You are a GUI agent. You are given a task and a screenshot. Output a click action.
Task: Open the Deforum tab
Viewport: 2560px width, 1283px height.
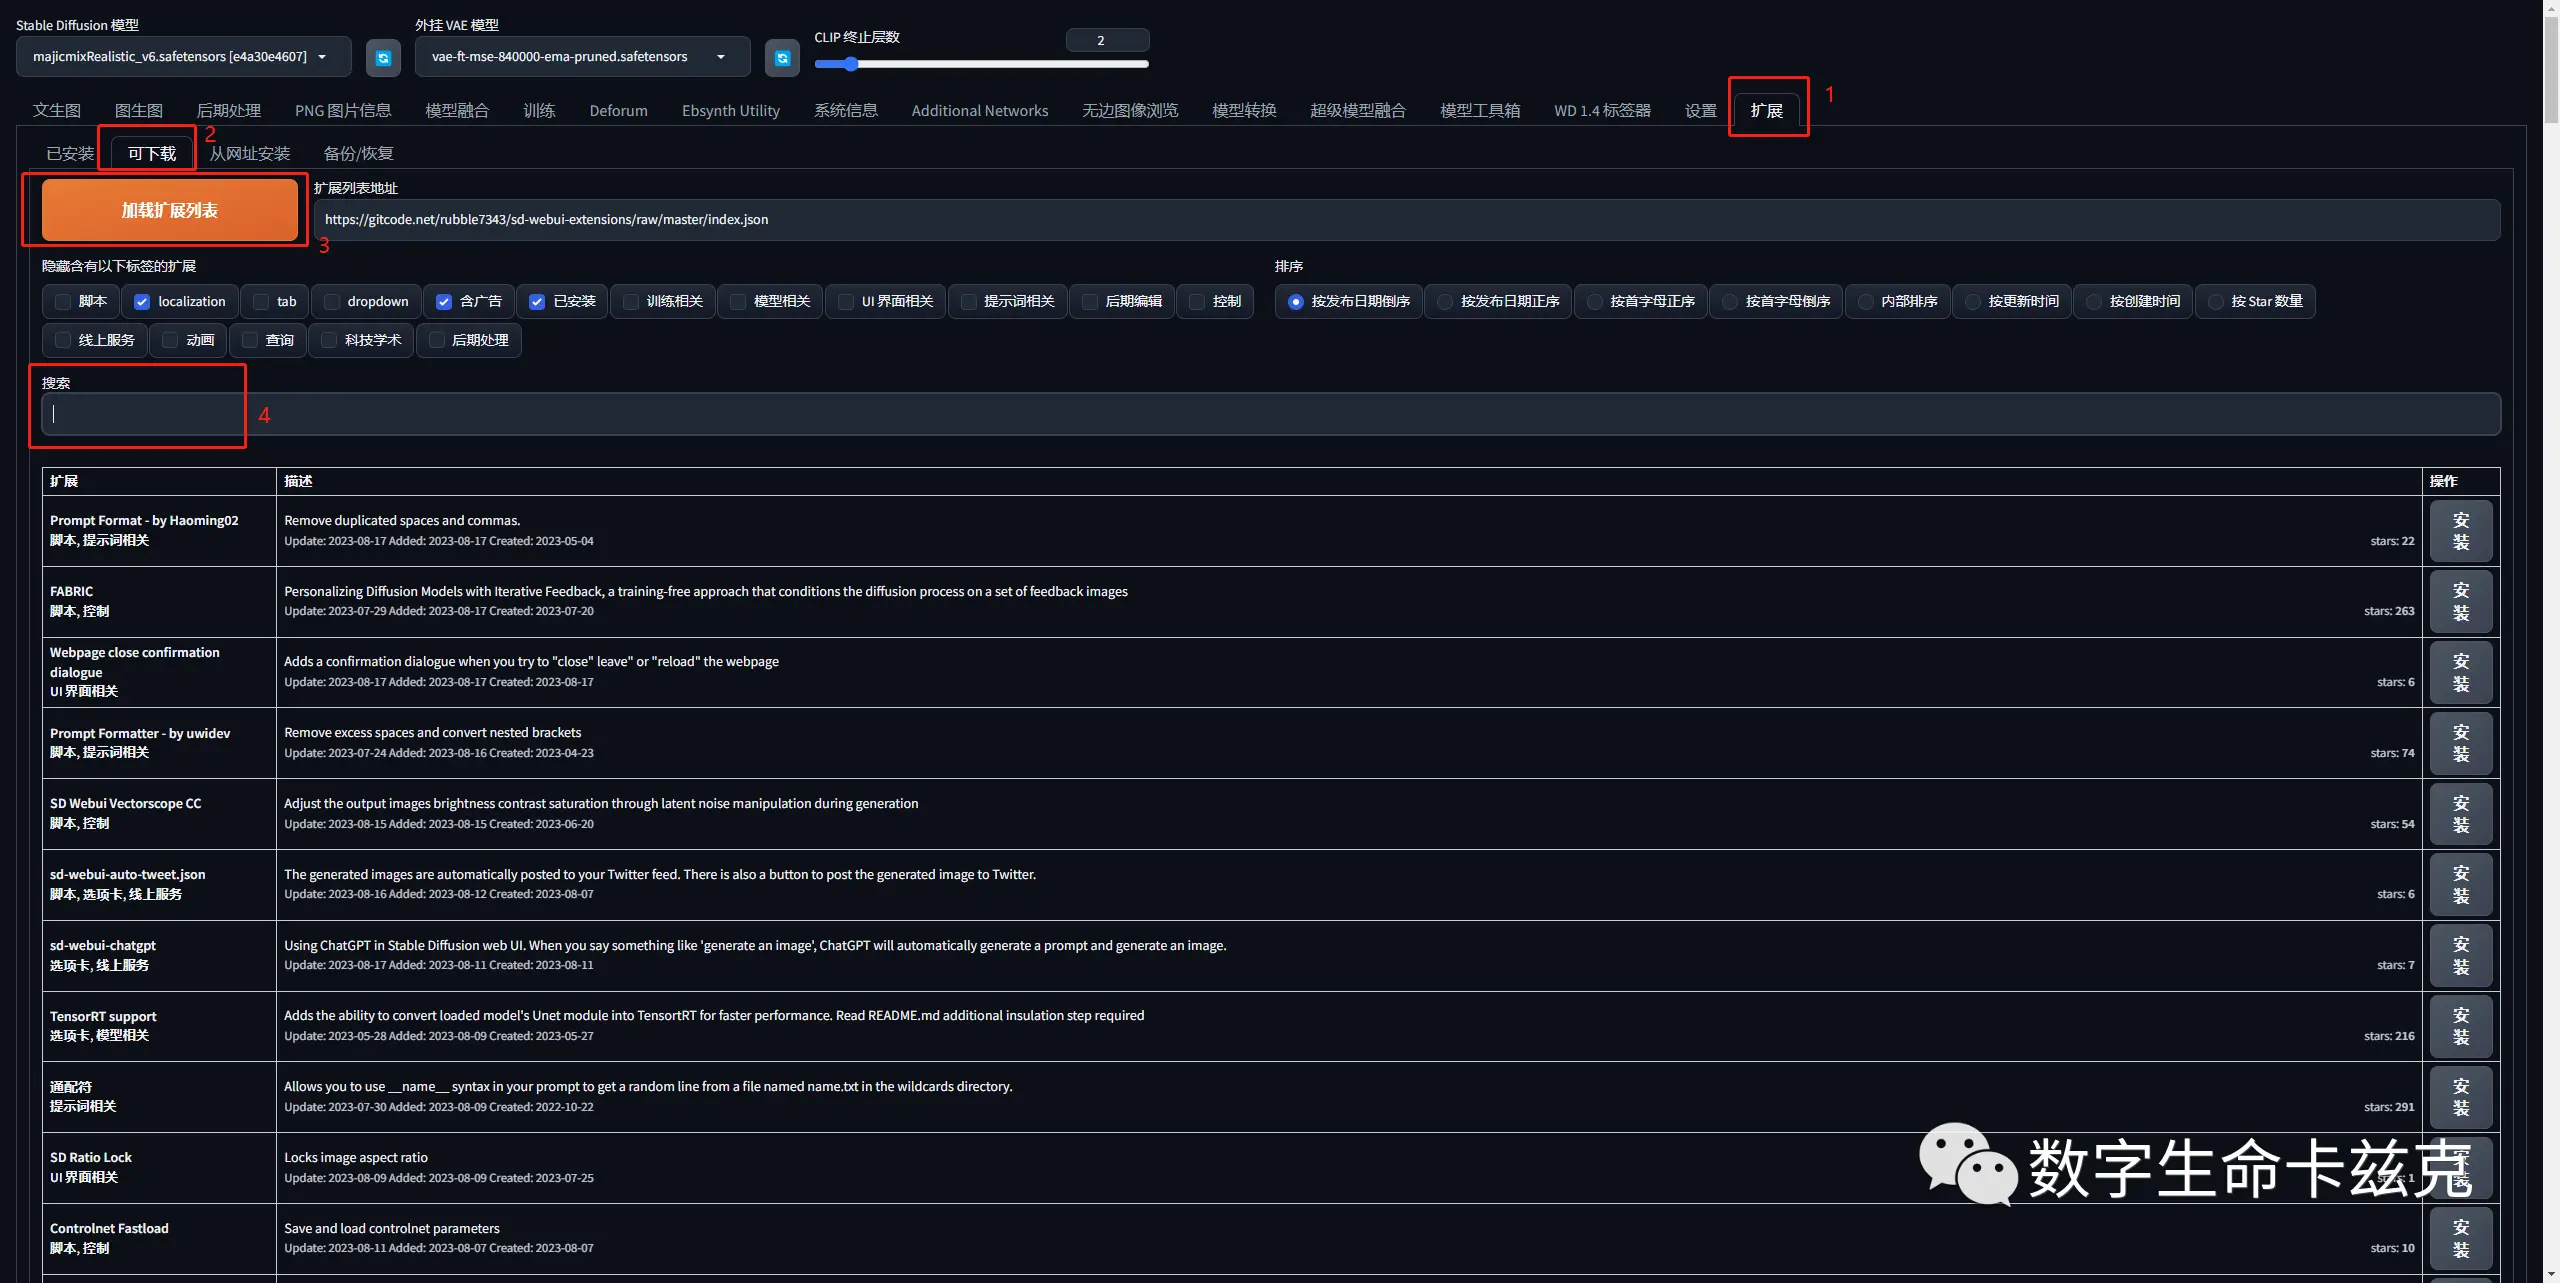click(x=618, y=110)
